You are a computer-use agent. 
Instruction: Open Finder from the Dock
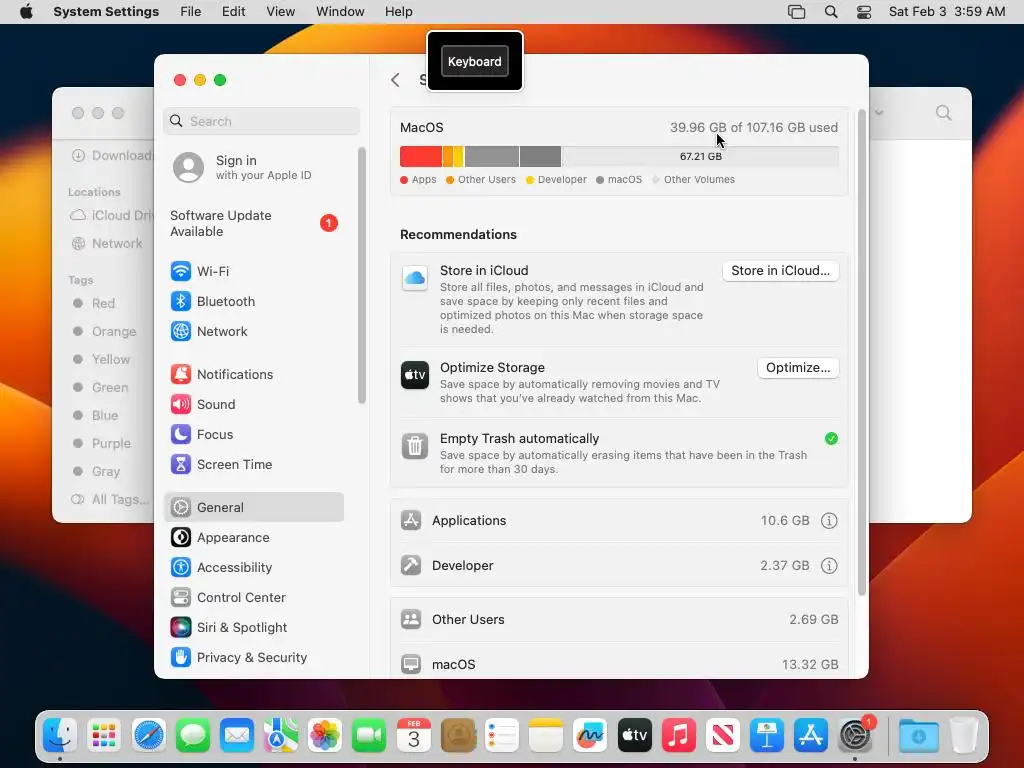[x=59, y=736]
